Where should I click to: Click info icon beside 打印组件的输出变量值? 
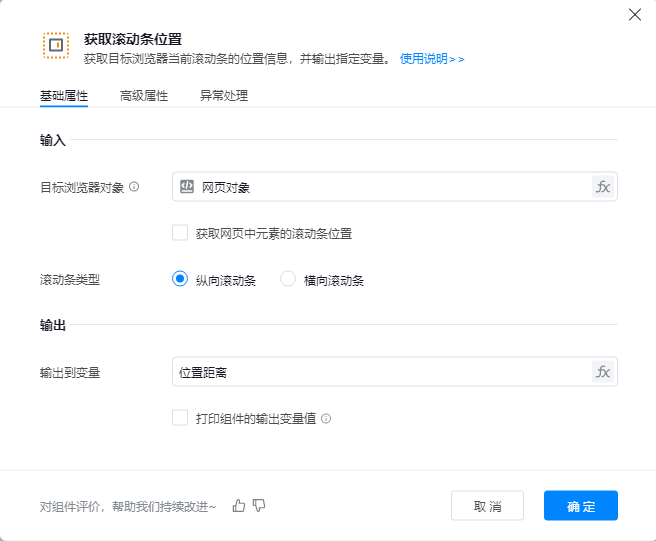(x=326, y=419)
